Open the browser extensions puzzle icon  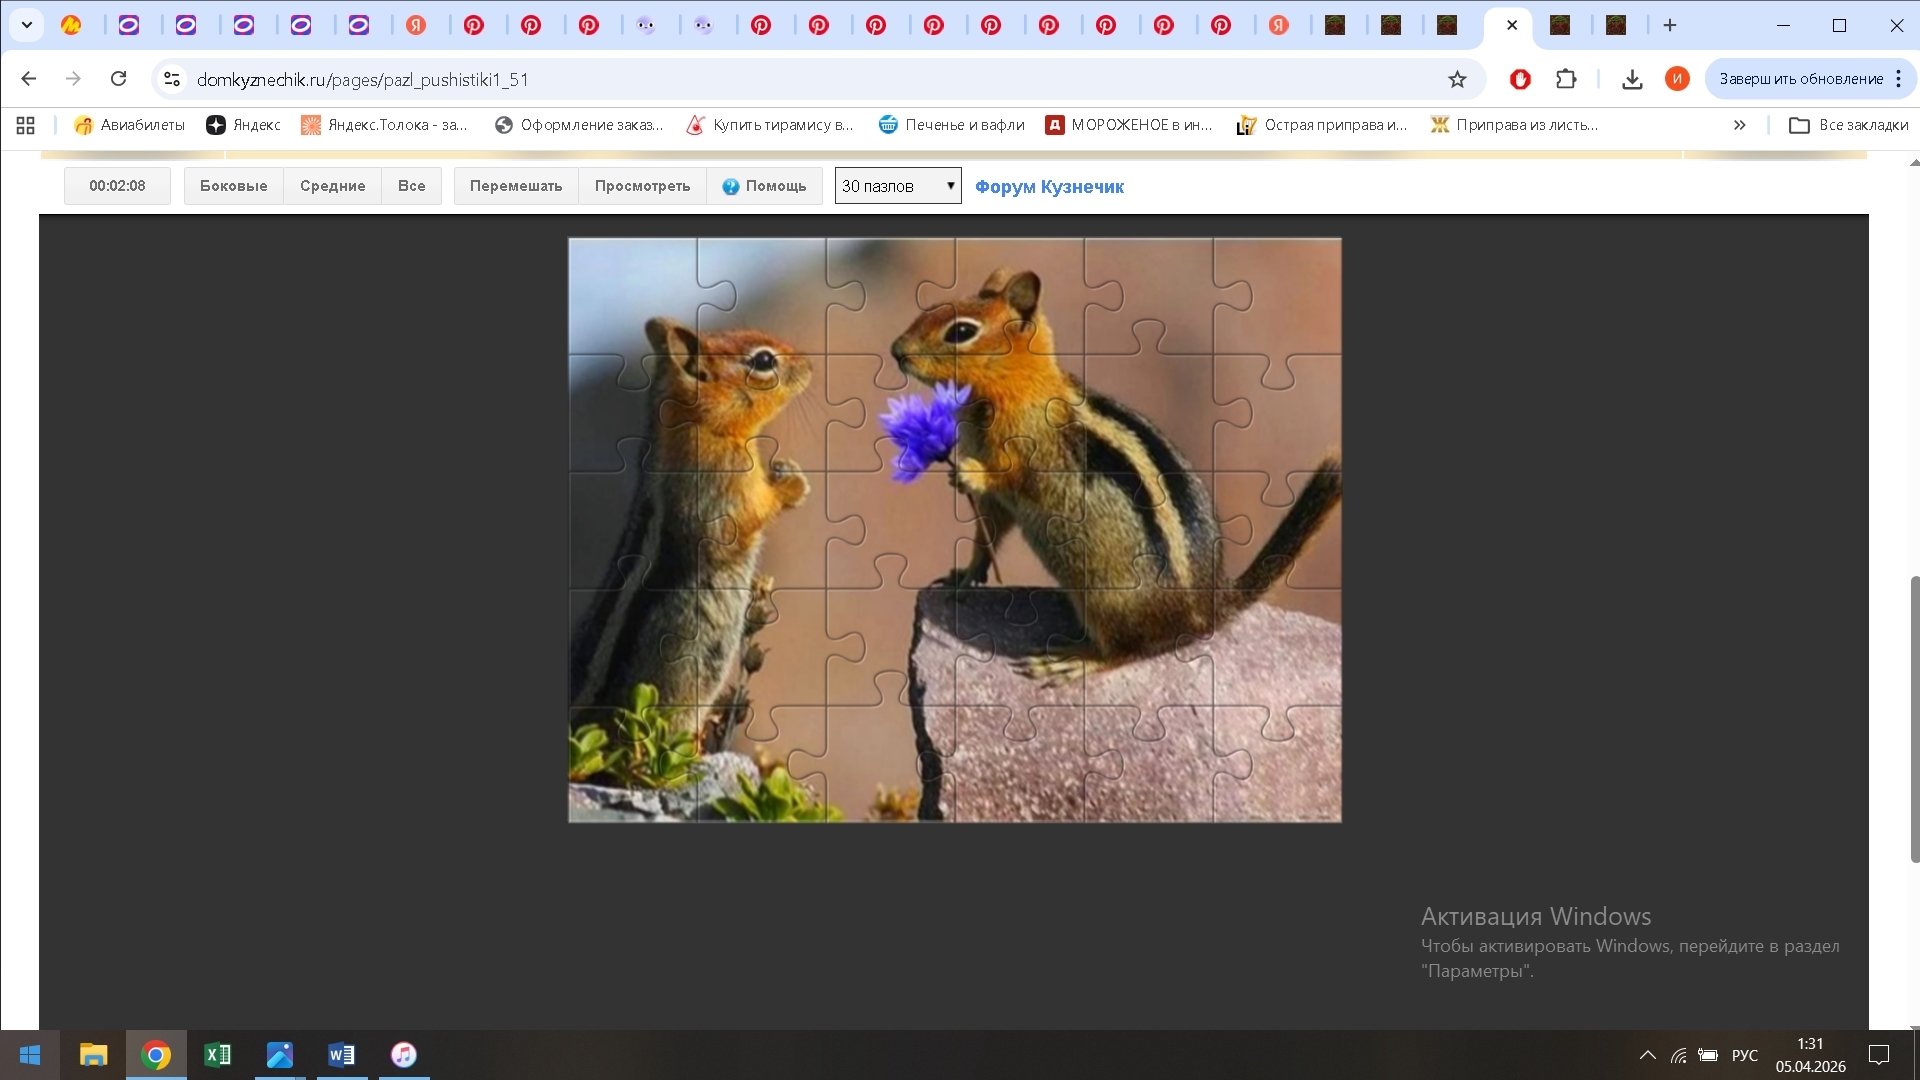(1566, 79)
